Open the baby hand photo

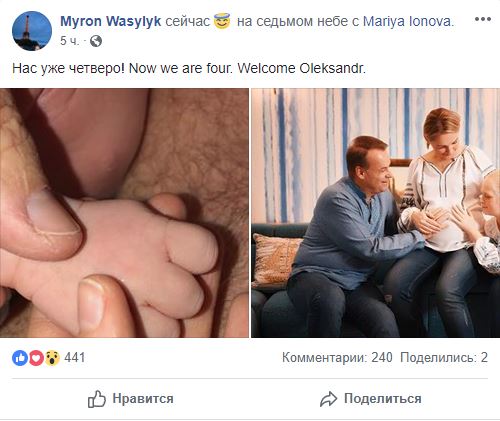(124, 213)
